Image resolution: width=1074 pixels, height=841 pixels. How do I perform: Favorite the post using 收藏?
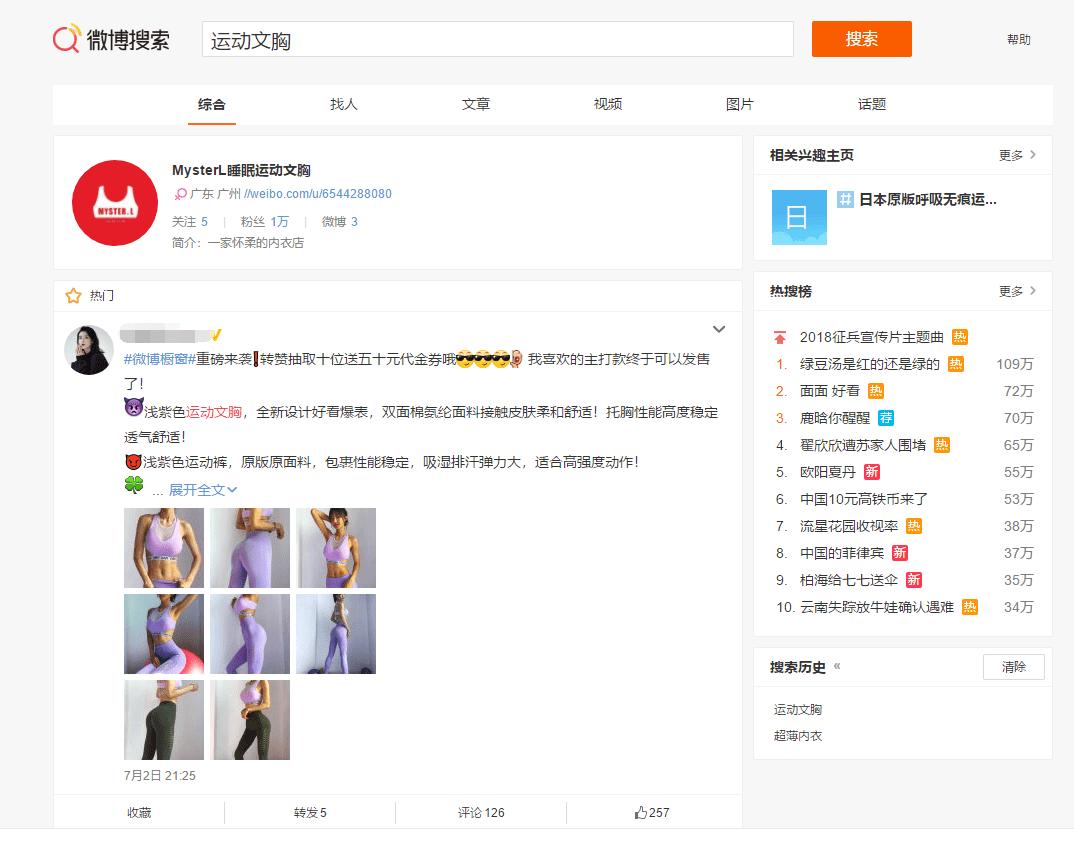coord(137,813)
